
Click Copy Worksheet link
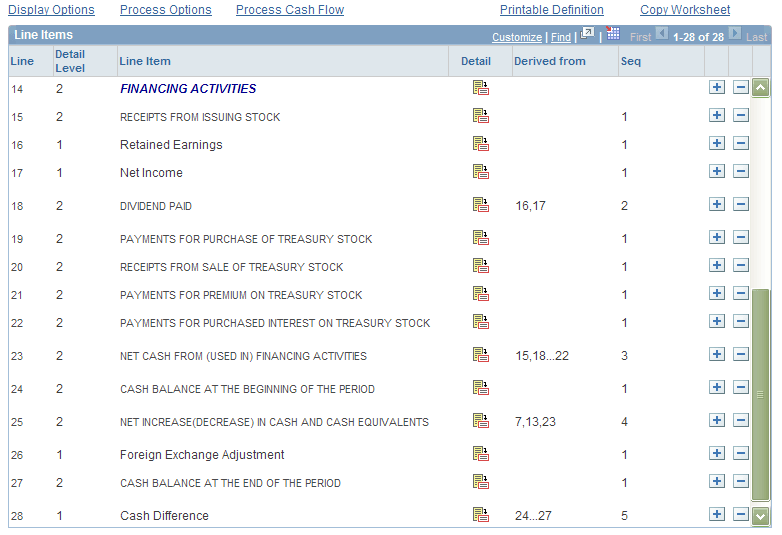pos(685,9)
